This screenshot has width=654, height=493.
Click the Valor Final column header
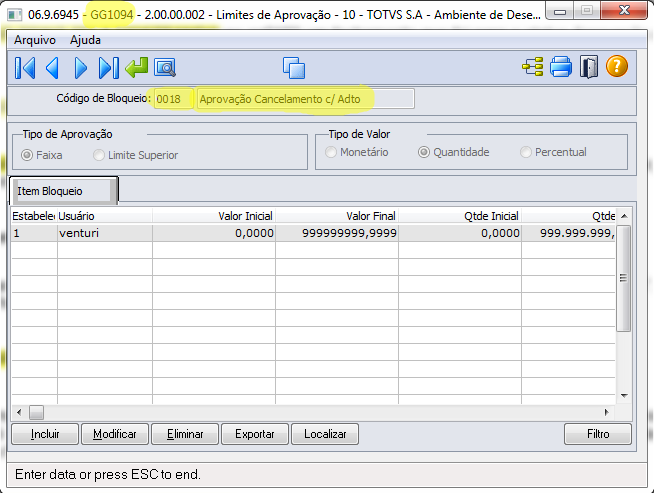337,216
